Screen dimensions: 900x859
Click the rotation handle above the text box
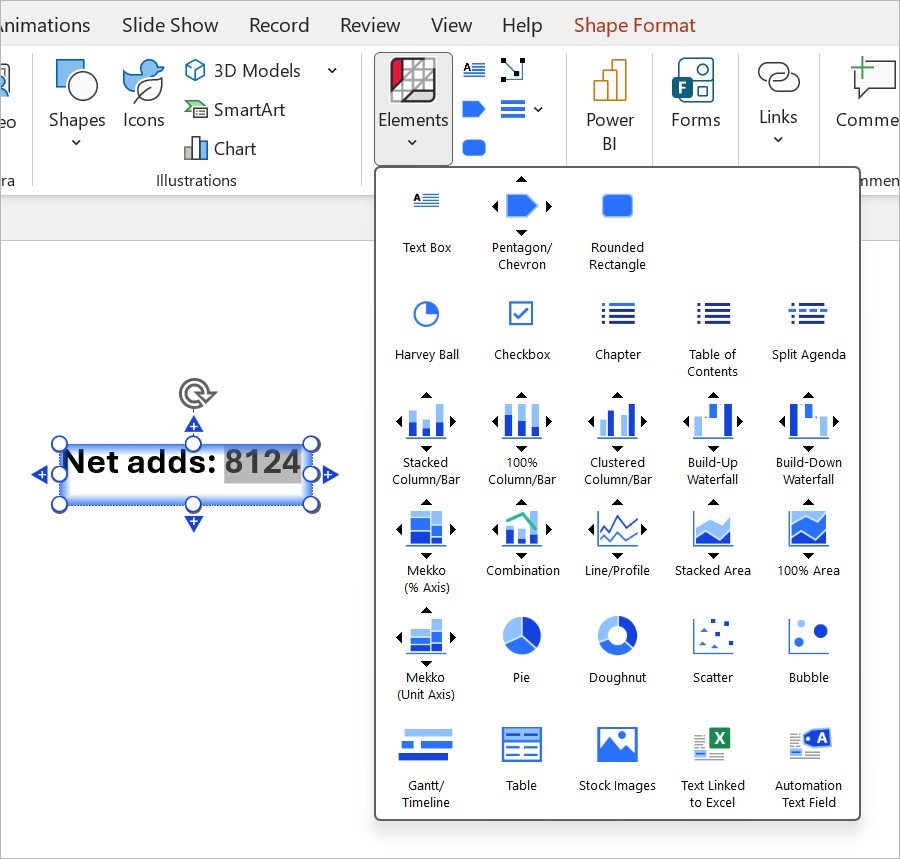coord(196,394)
